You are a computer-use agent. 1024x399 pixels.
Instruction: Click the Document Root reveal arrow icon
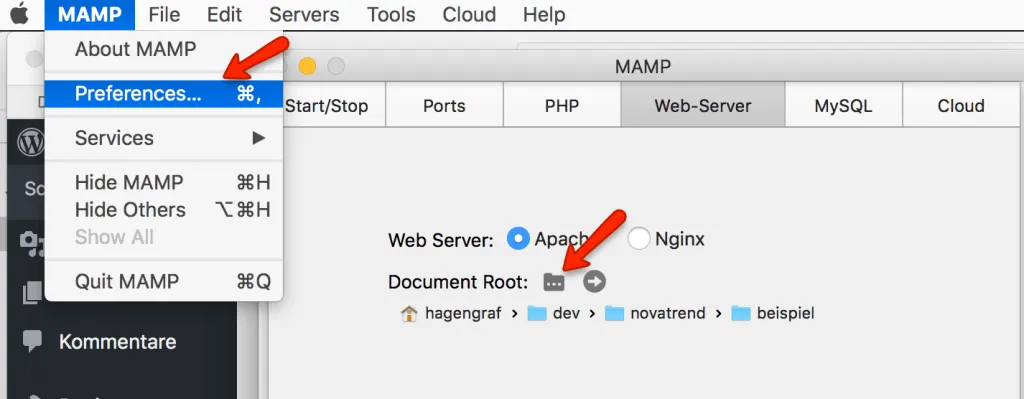[594, 282]
